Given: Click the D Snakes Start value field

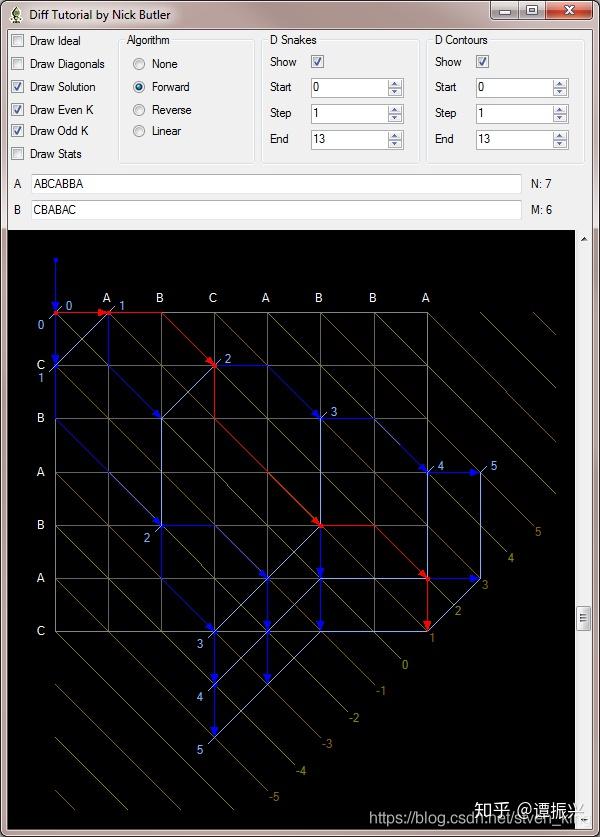Looking at the screenshot, I should click(349, 88).
